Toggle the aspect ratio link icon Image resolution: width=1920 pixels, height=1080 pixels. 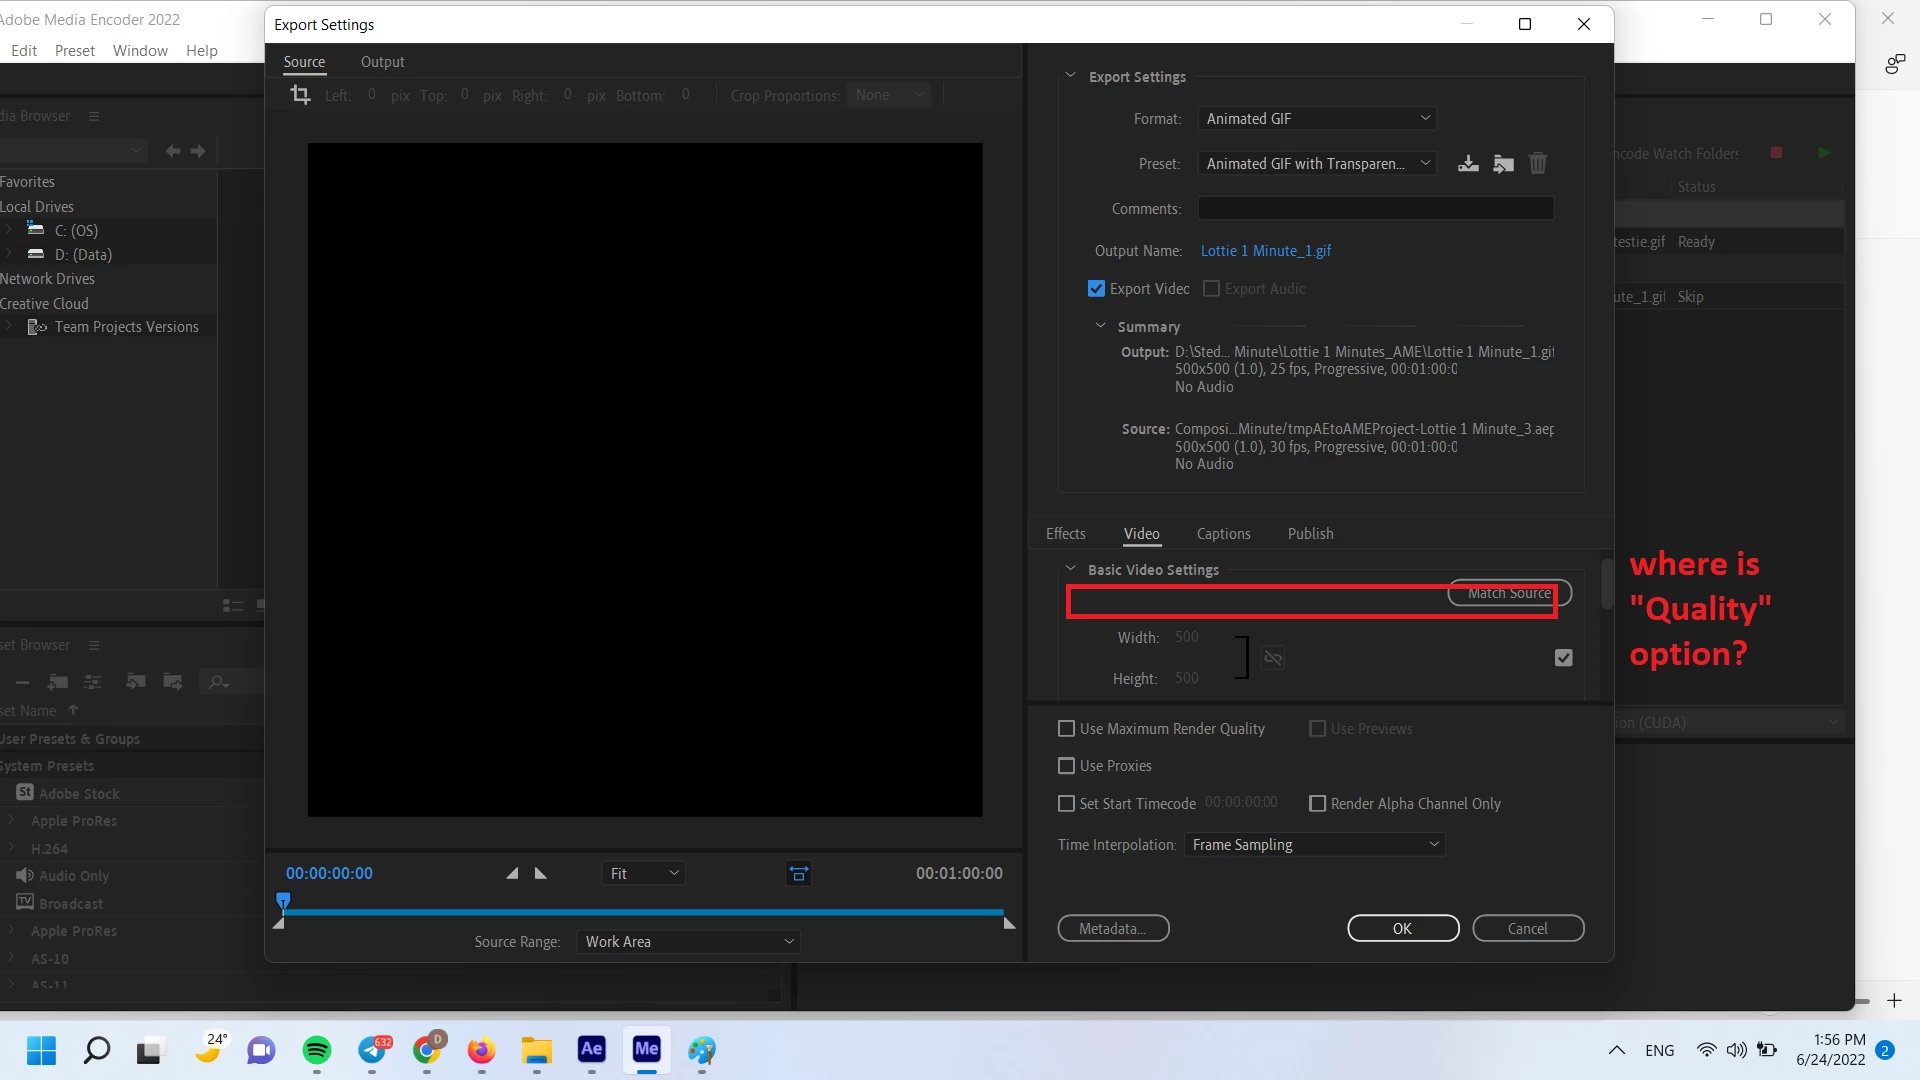tap(1272, 658)
